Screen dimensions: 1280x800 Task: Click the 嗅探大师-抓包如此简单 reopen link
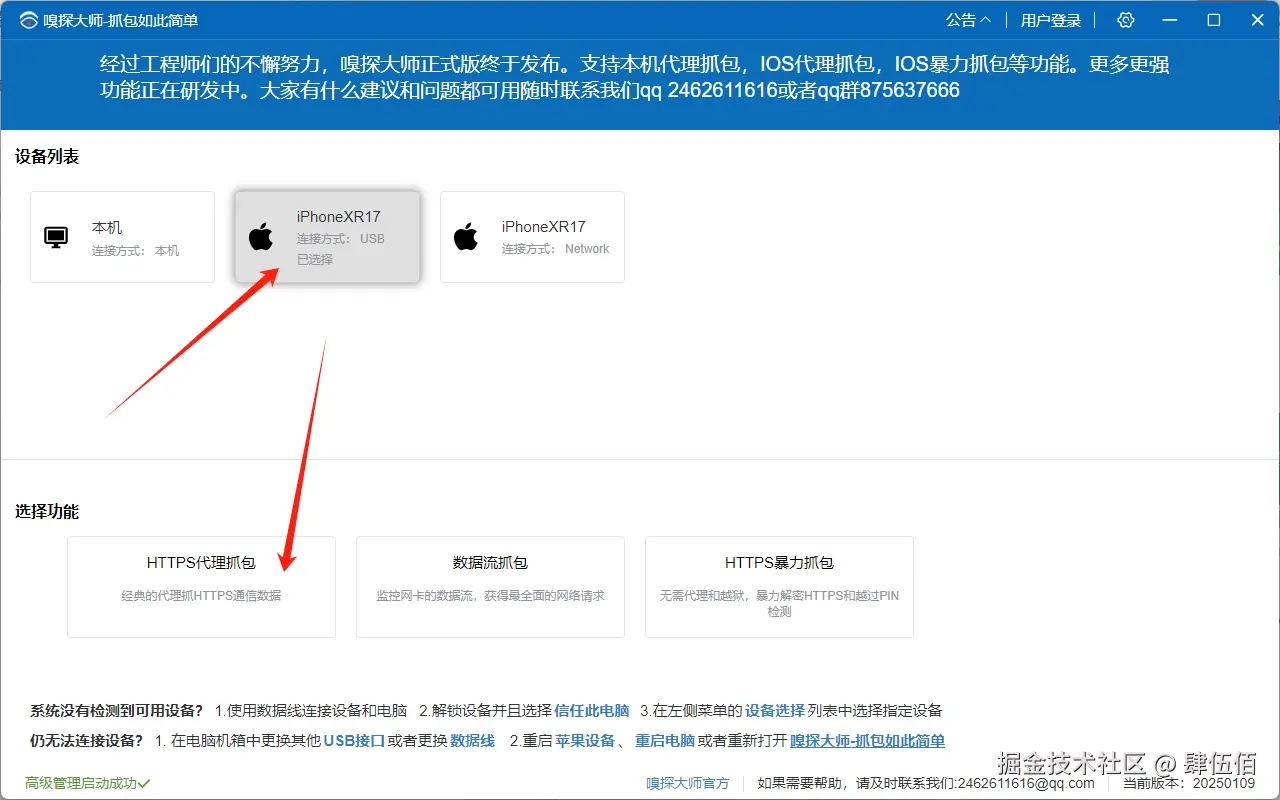pos(868,741)
